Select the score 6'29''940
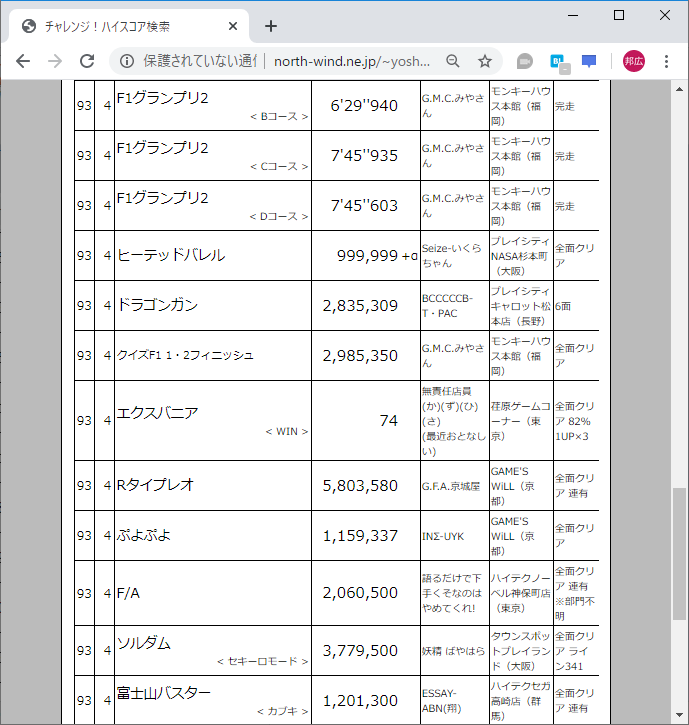Viewport: 689px width, 725px height. 364,105
